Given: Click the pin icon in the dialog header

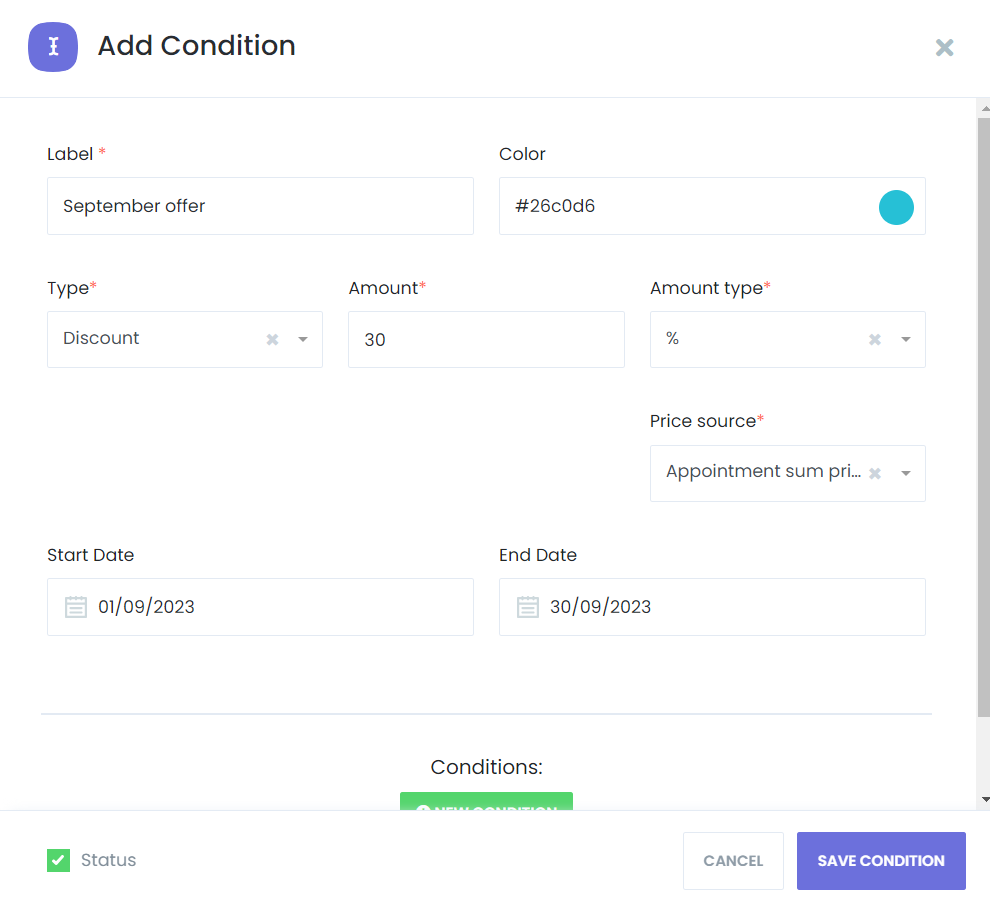Looking at the screenshot, I should [x=52, y=46].
